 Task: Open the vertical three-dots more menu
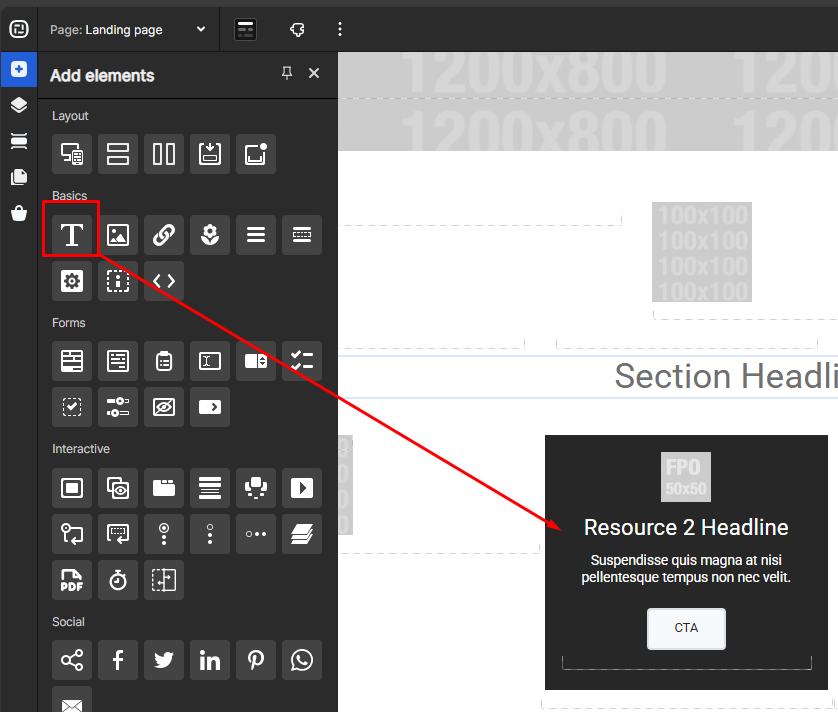(x=340, y=29)
